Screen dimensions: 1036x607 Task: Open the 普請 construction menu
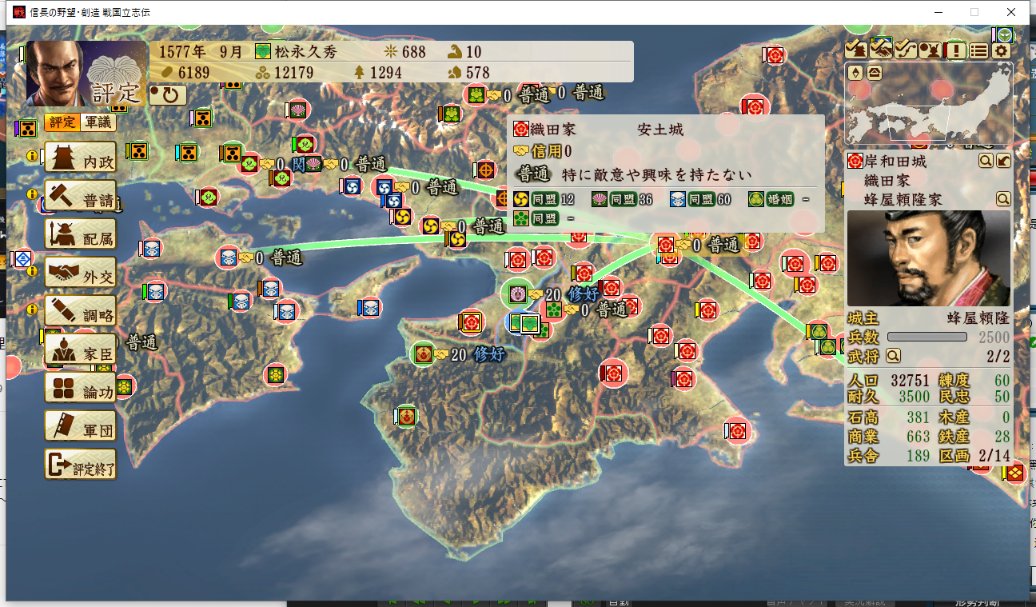[81, 196]
